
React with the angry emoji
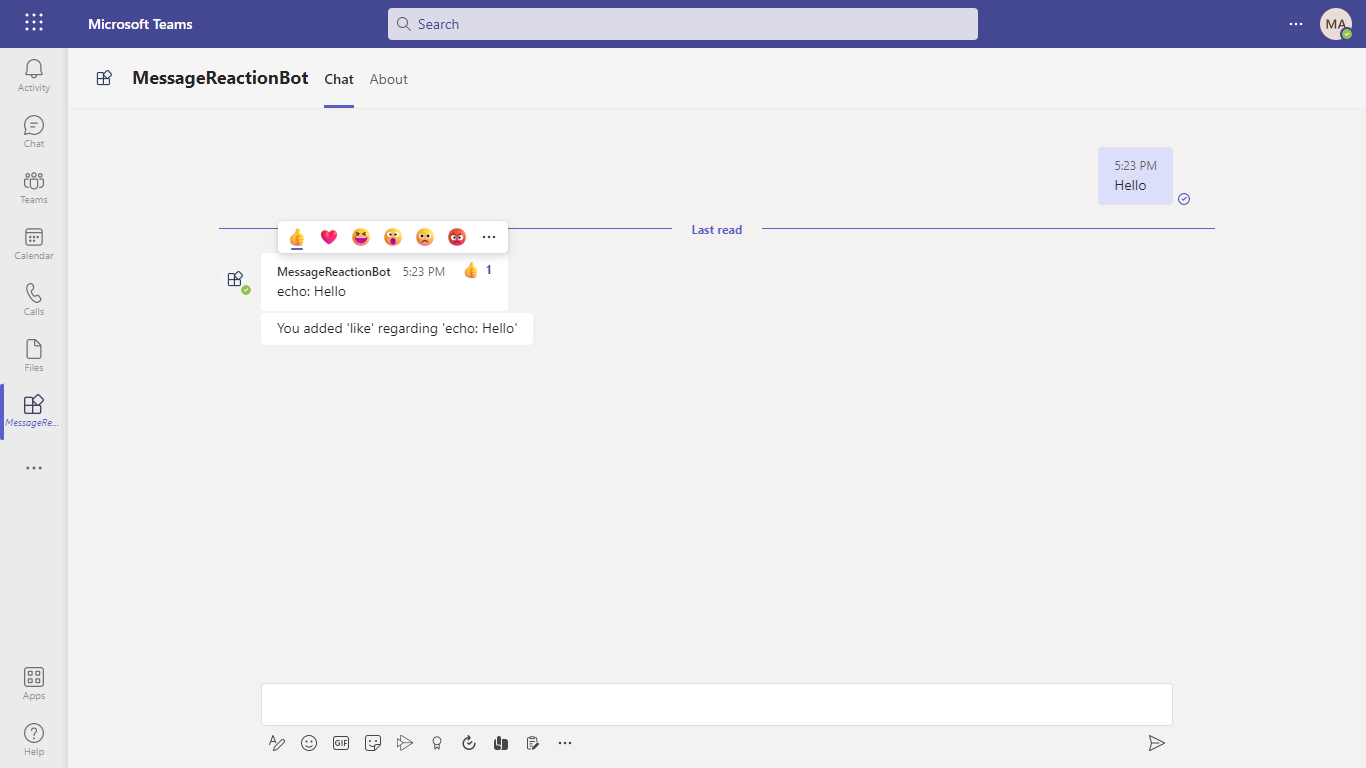click(x=457, y=237)
